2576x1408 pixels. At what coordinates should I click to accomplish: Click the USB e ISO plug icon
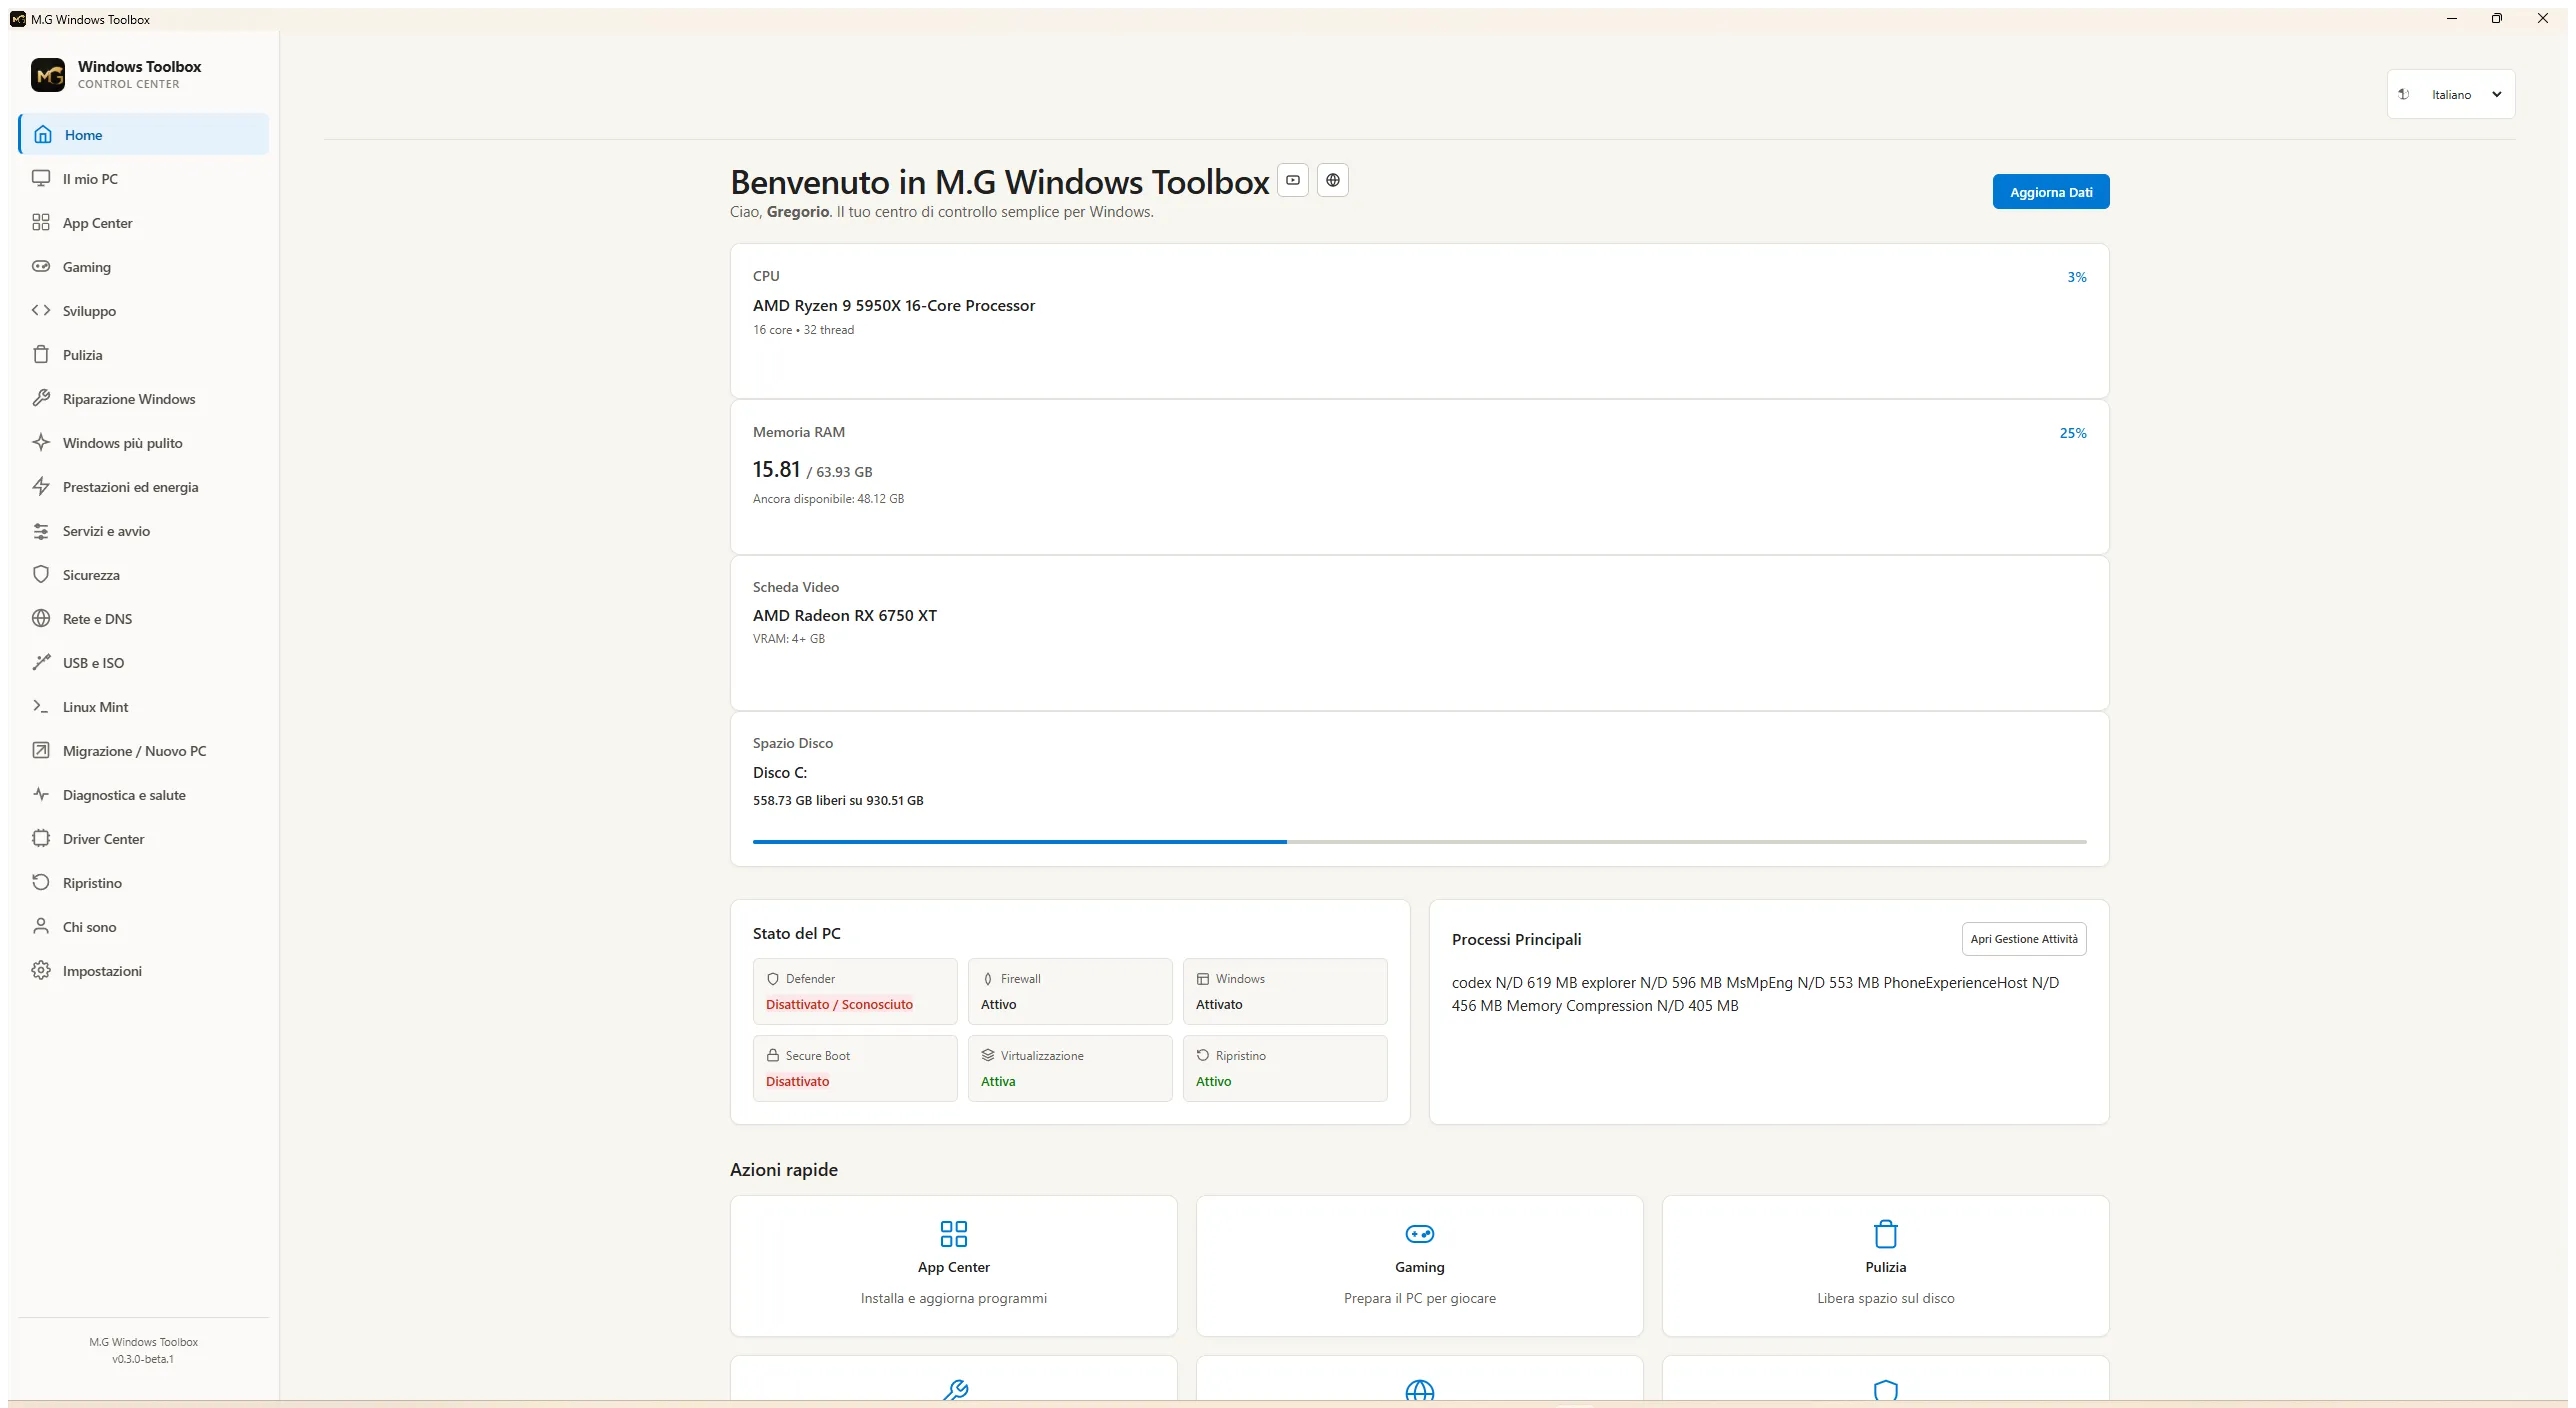click(x=41, y=662)
